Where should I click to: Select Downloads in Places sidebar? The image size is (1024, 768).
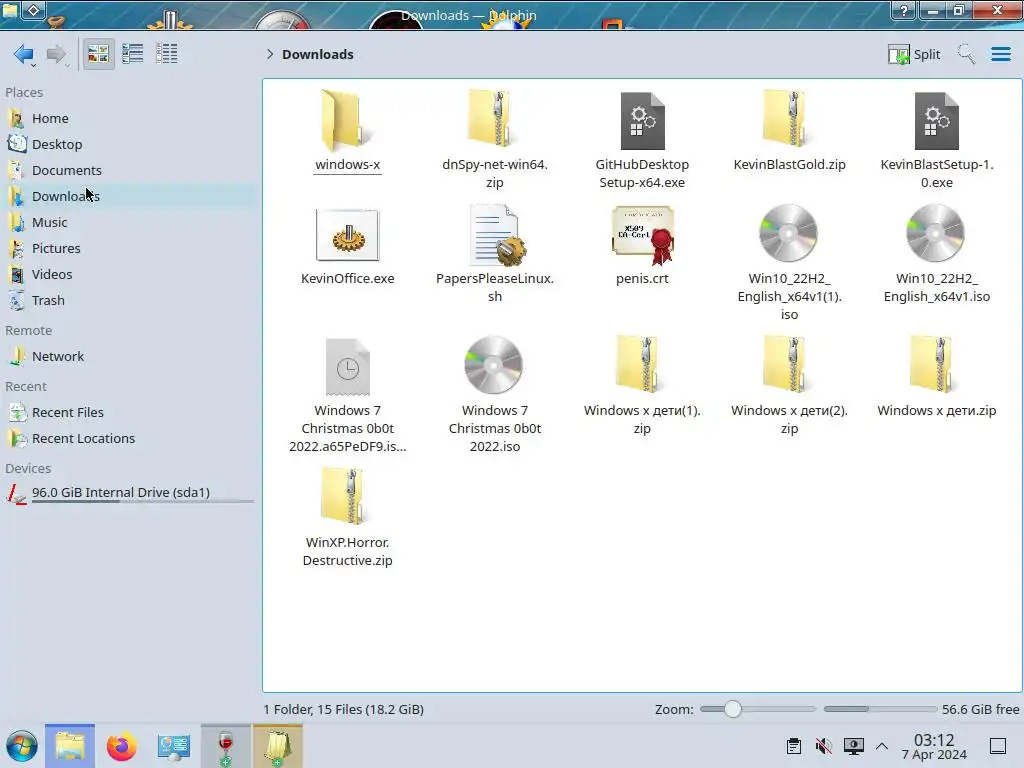131,197
